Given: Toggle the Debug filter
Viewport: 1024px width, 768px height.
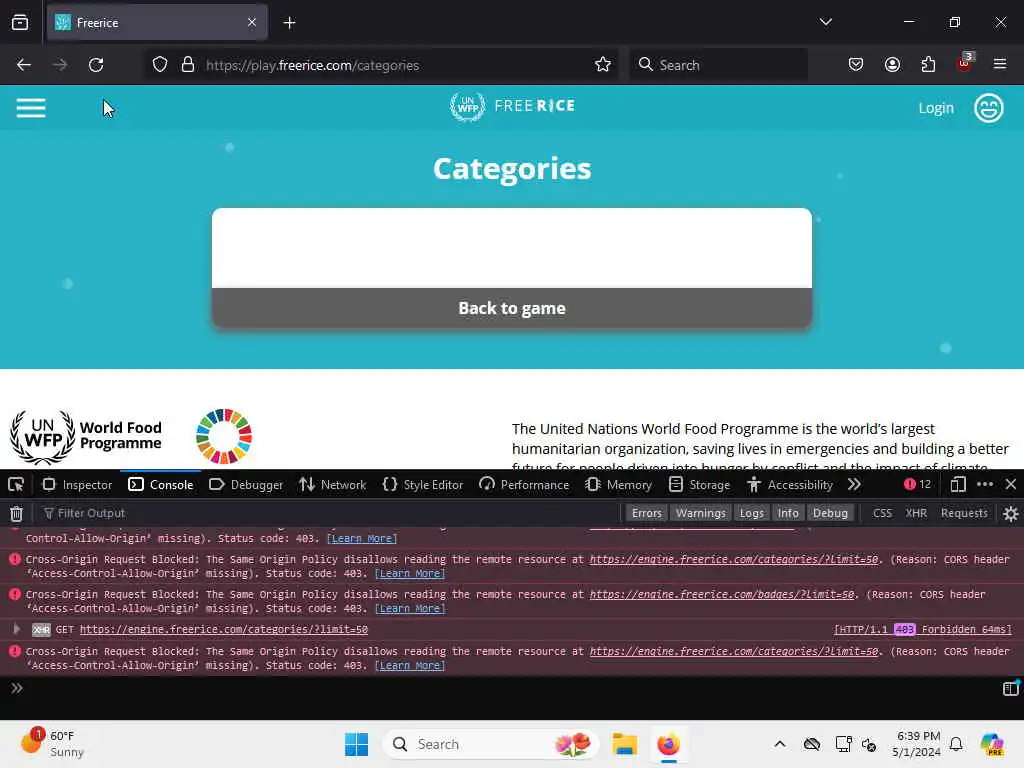Looking at the screenshot, I should [830, 513].
